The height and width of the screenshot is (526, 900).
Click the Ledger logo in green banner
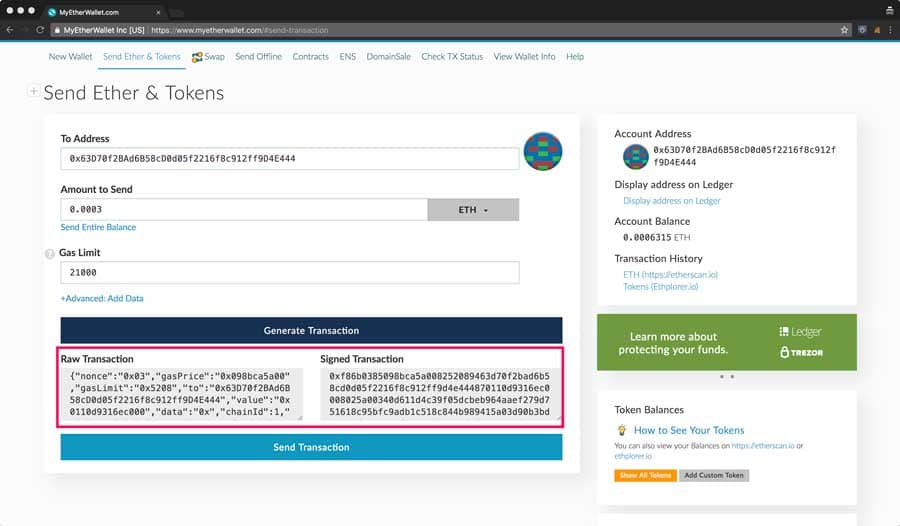point(800,332)
